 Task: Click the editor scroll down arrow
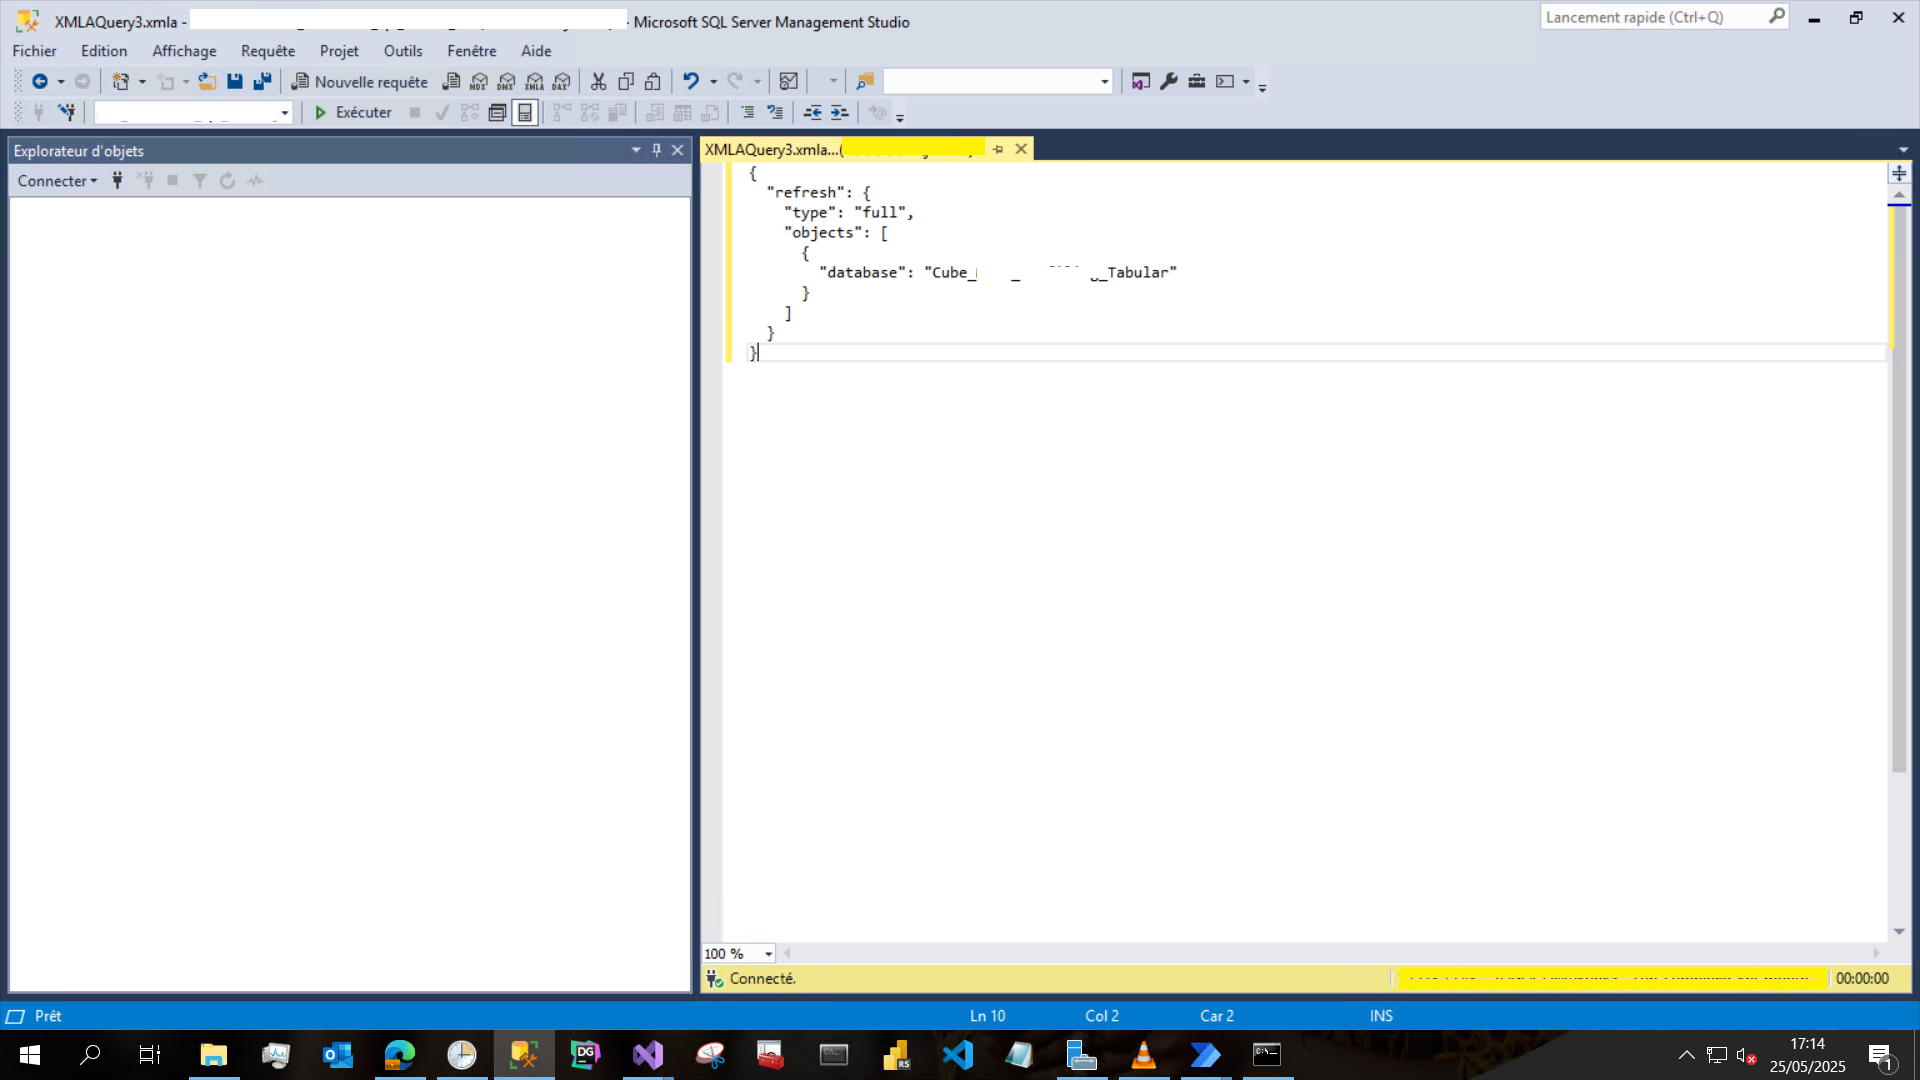click(x=1899, y=932)
